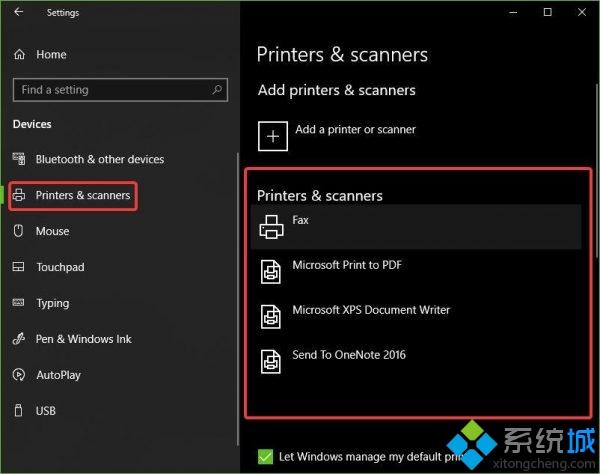Click the Touchpad icon in sidebar
This screenshot has width=600, height=474.
point(18,267)
